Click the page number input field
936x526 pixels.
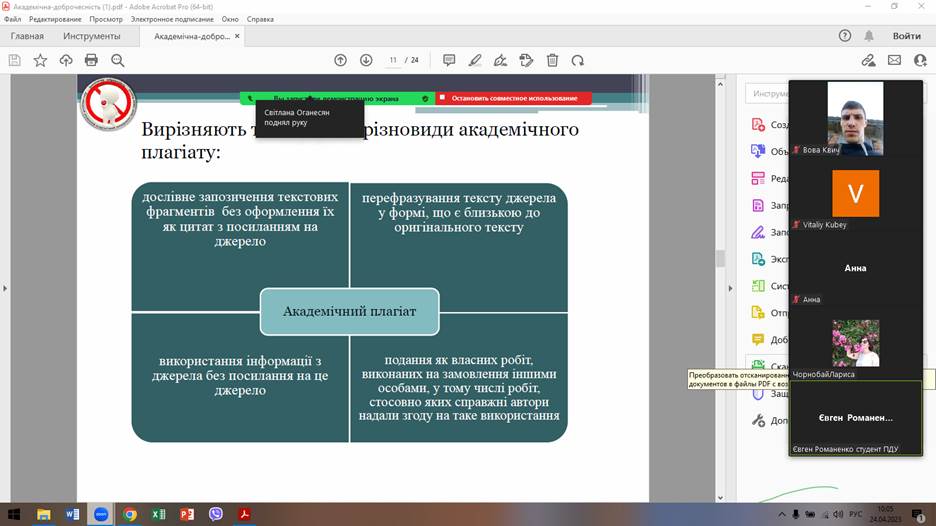click(393, 60)
